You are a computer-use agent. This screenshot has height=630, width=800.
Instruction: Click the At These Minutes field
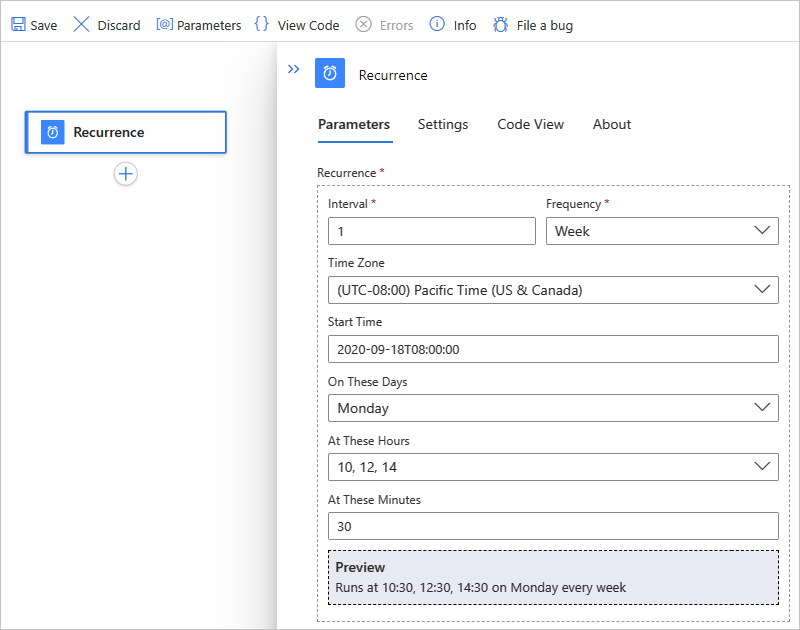click(x=552, y=526)
